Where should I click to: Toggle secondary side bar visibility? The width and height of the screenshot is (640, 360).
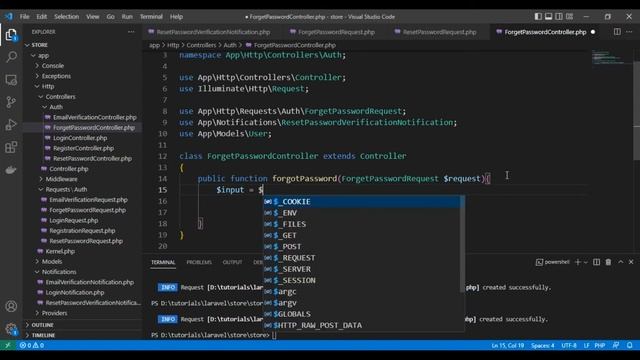tap(559, 16)
